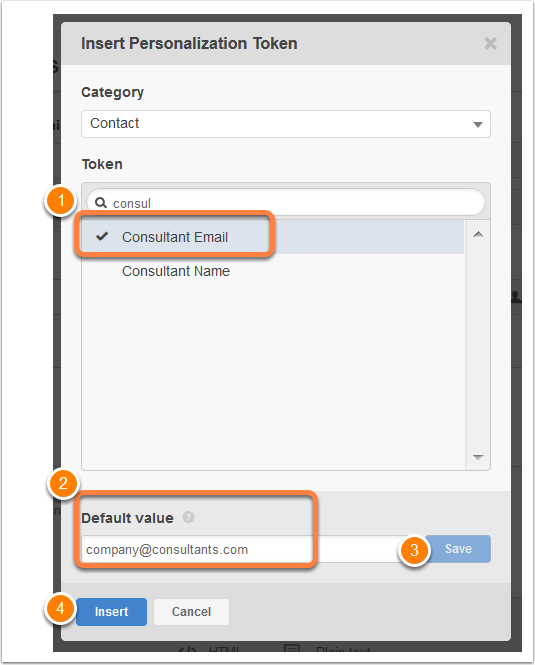Click the token list up arrow

[x=478, y=234]
